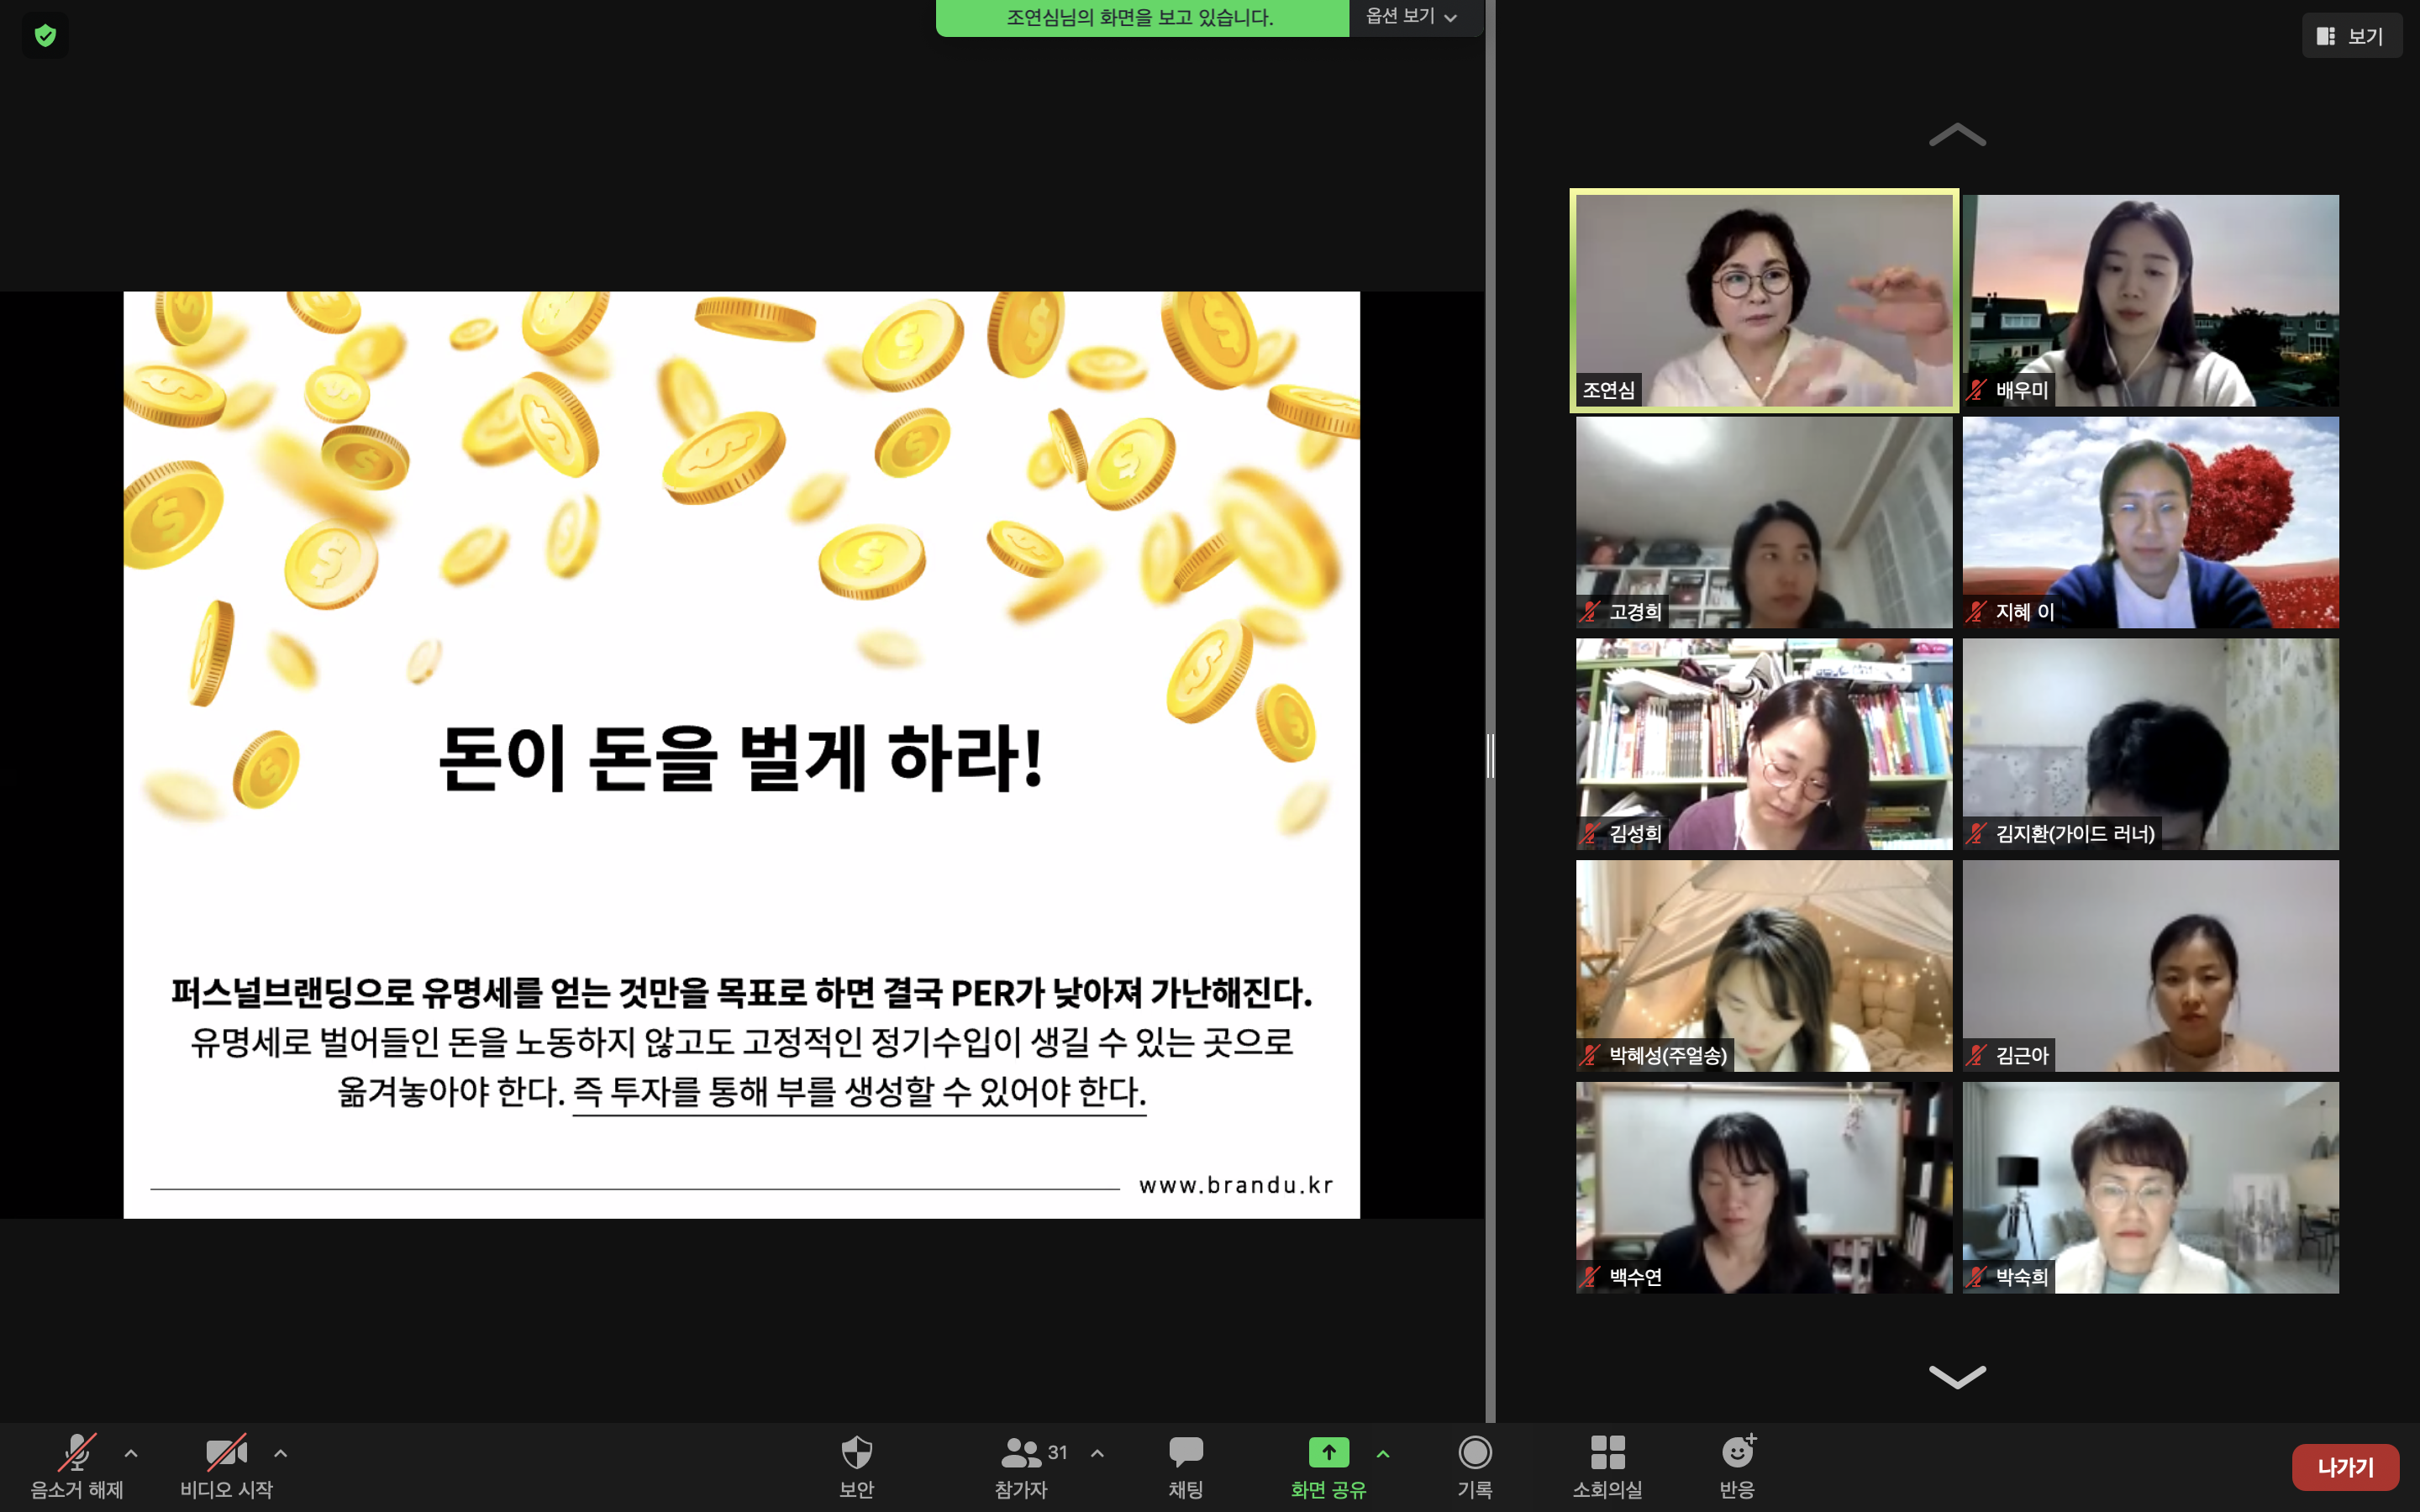Start recording with the 기록 icon
Screen dimensions: 2420x1512
click(1475, 1453)
